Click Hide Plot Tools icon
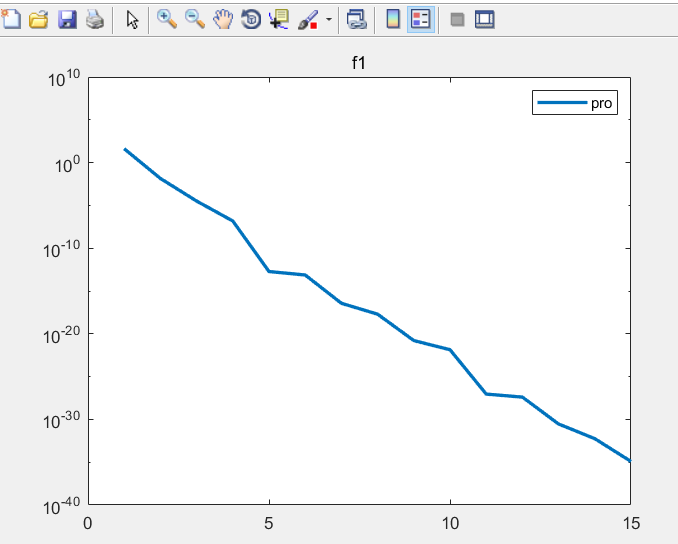 [457, 19]
